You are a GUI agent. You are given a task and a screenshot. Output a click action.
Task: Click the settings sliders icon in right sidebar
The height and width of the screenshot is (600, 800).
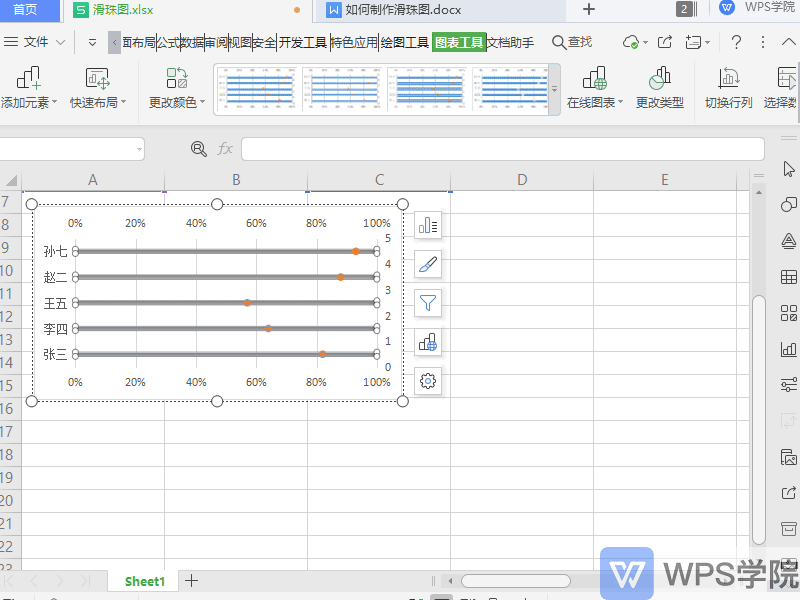coord(789,384)
